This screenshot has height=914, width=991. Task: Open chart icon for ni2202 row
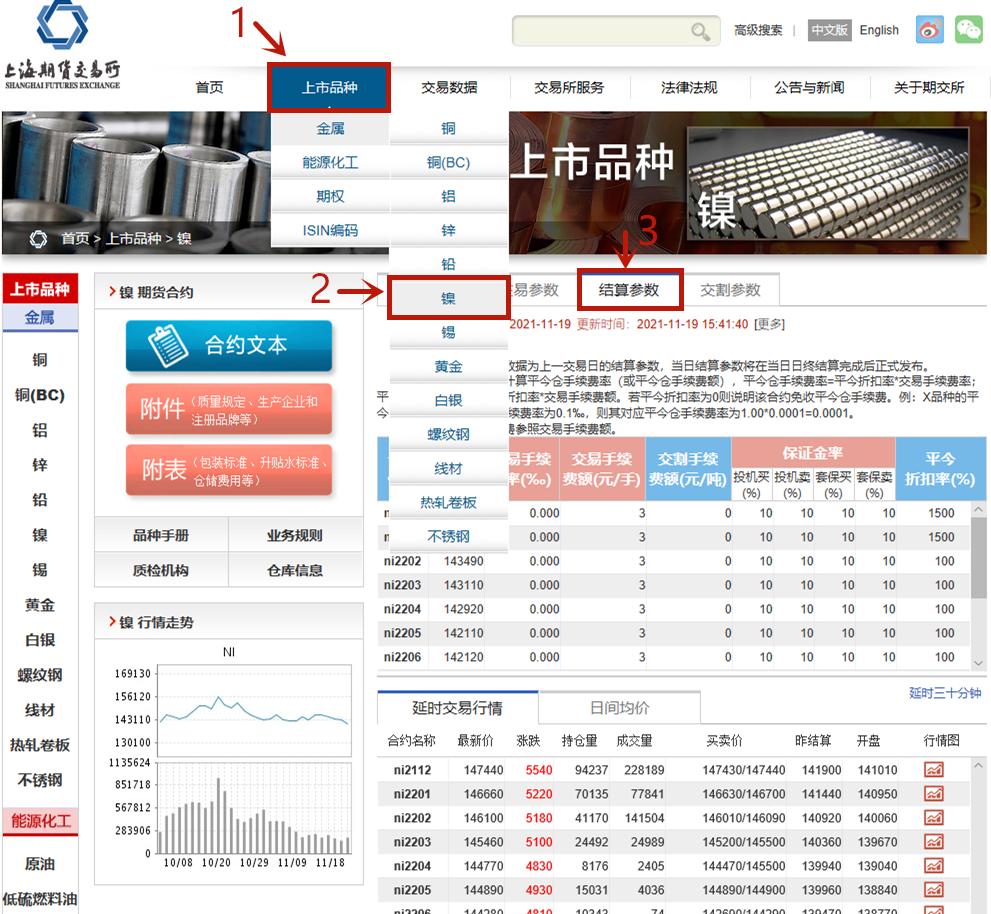(x=933, y=817)
